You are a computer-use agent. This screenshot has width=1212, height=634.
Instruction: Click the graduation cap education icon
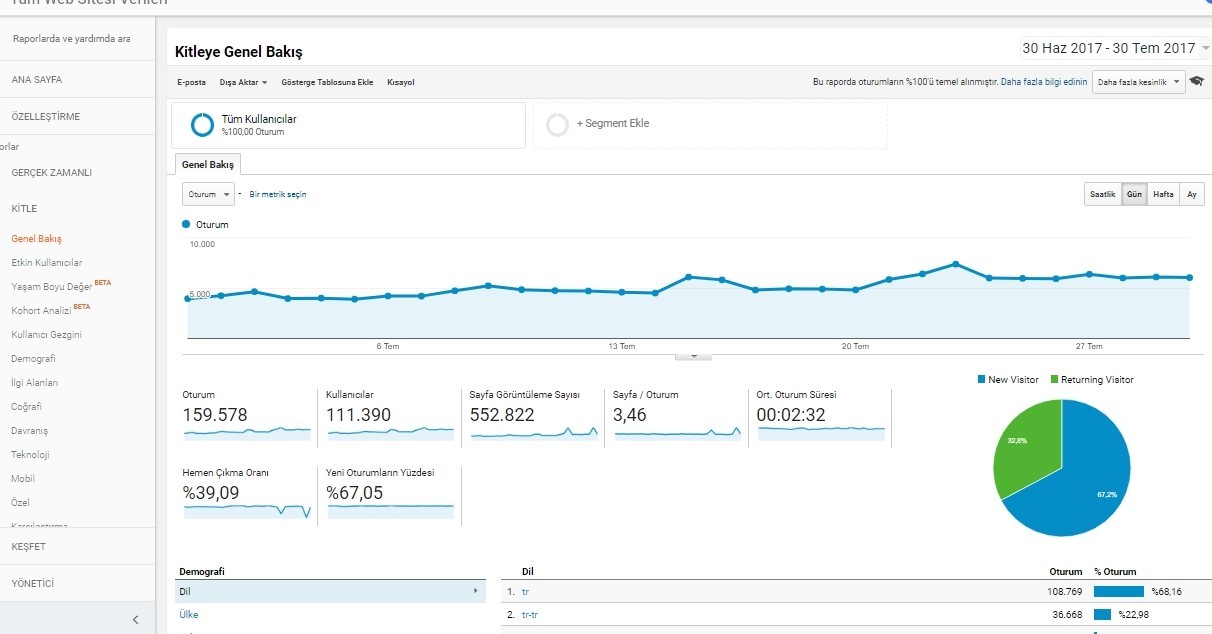[x=1197, y=81]
